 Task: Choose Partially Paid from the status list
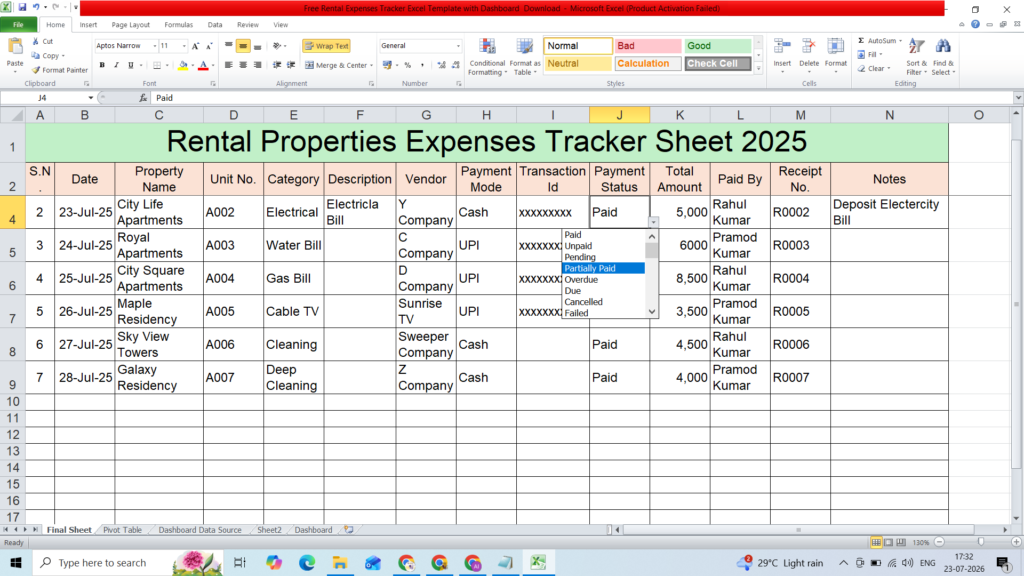tap(603, 268)
